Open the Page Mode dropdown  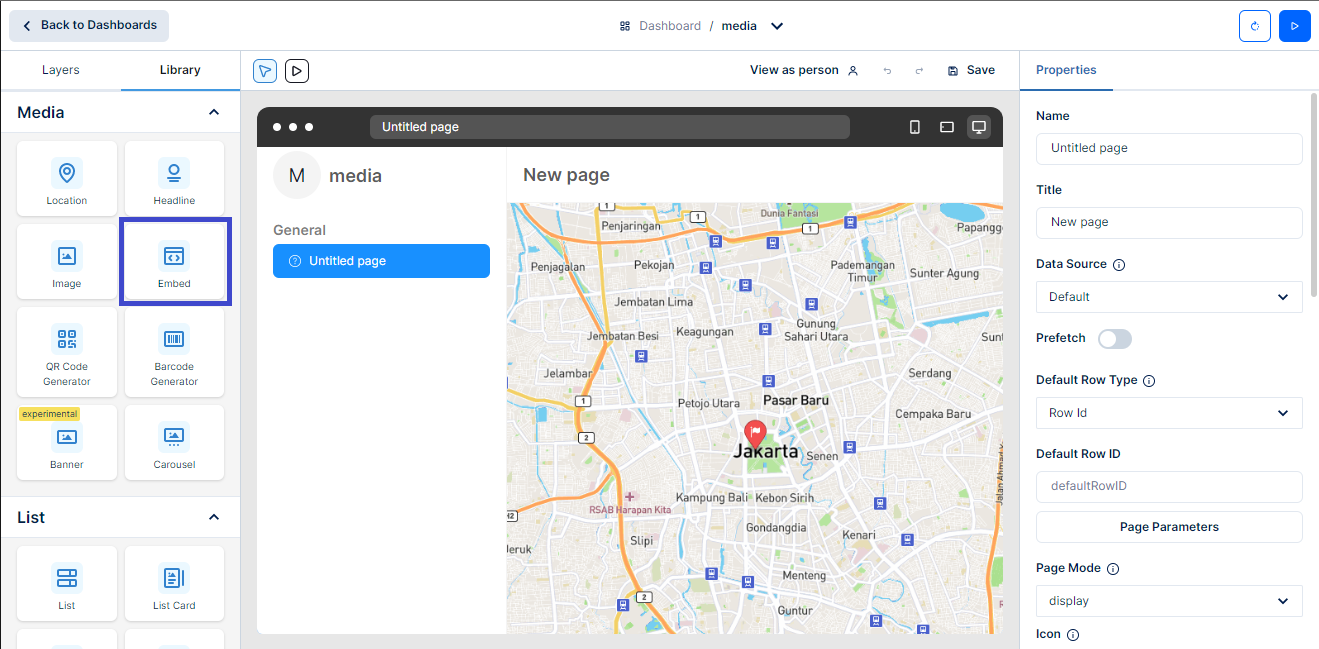1168,601
